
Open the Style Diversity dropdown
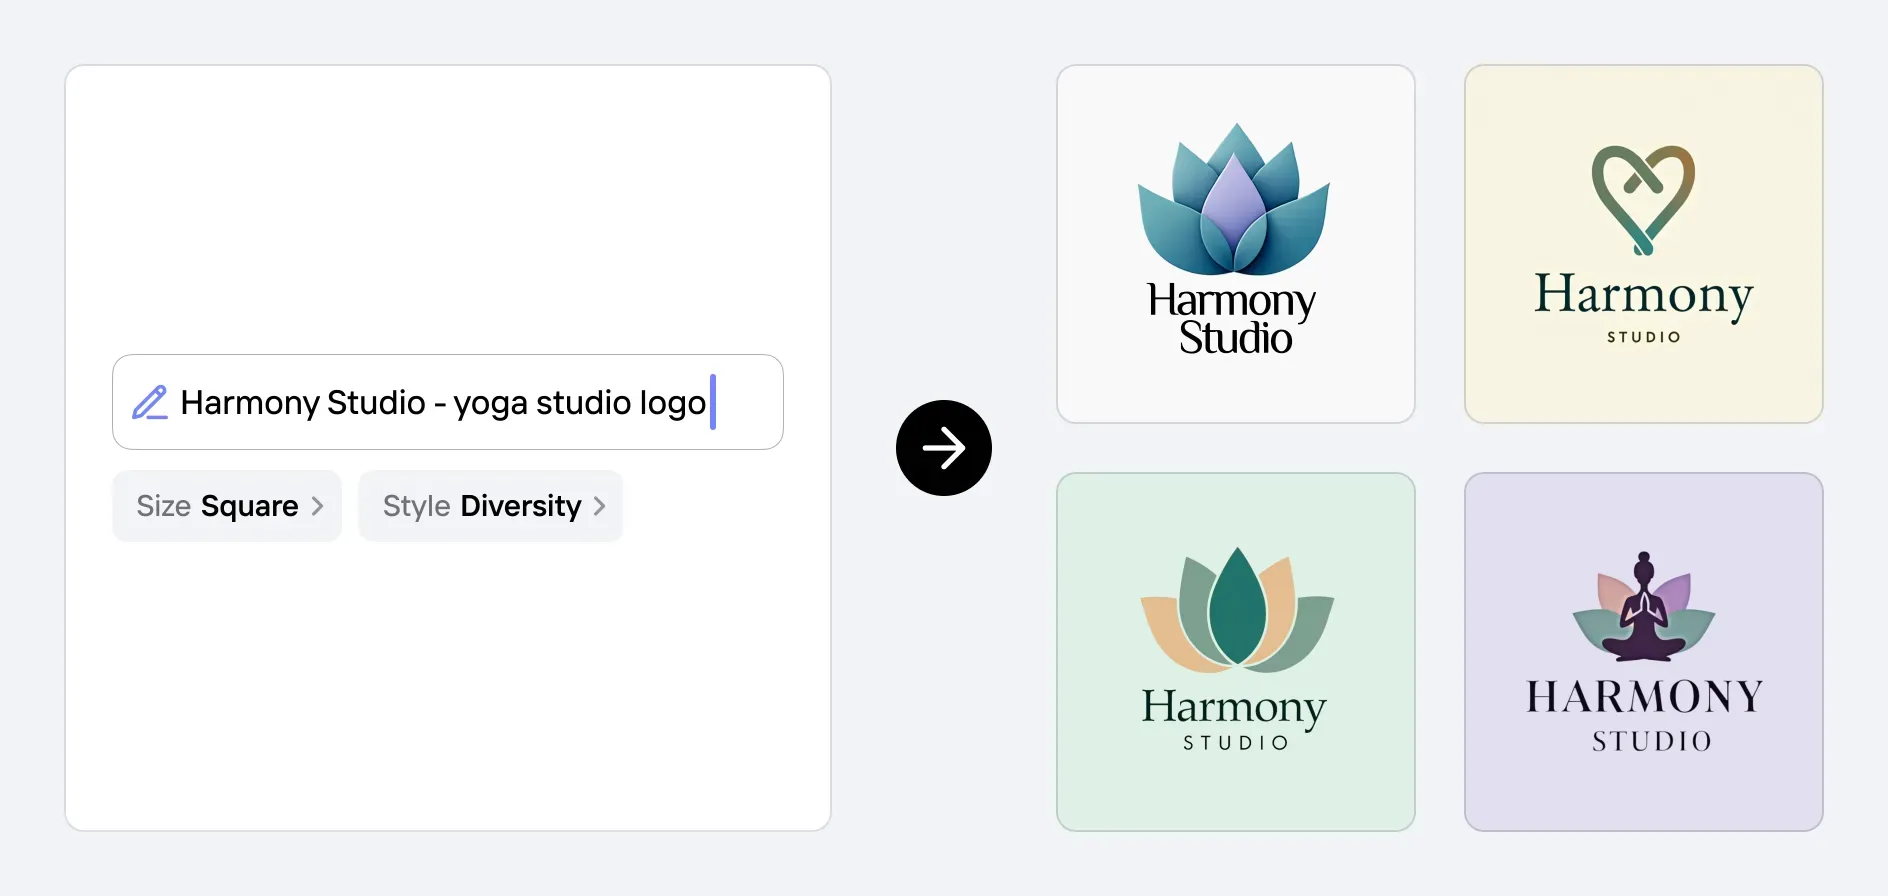coord(490,506)
